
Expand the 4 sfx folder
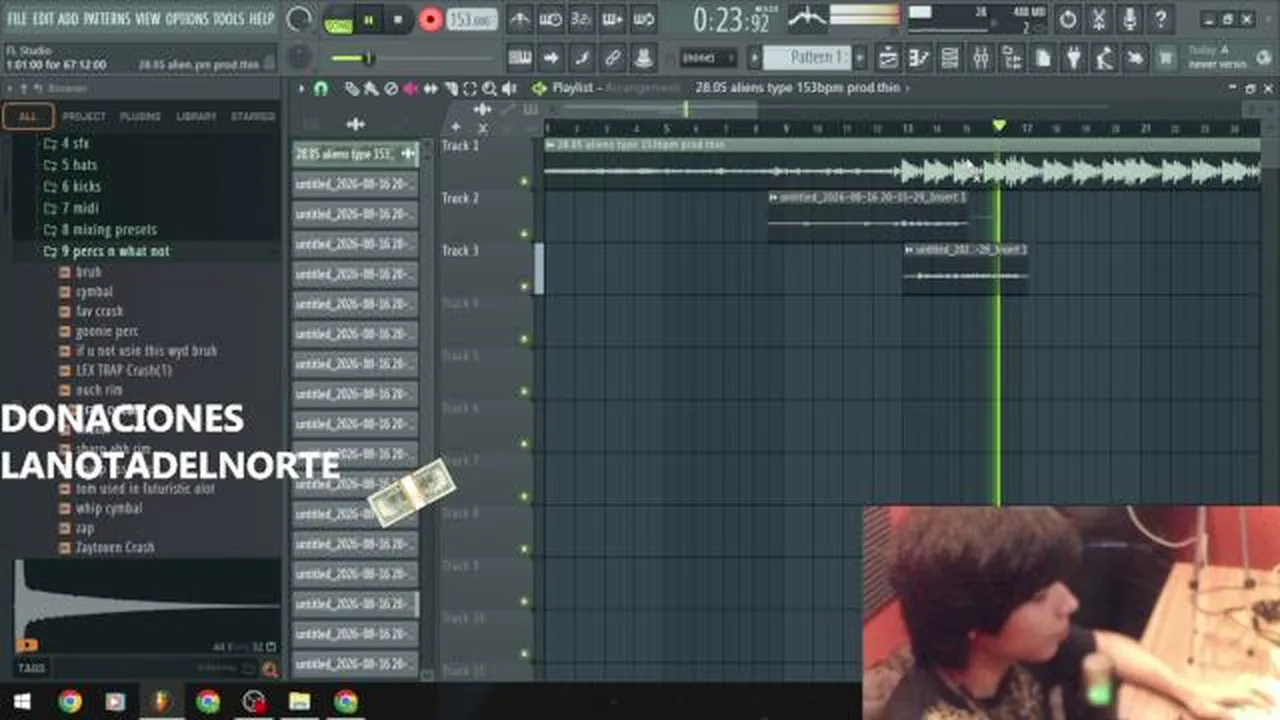pos(66,143)
